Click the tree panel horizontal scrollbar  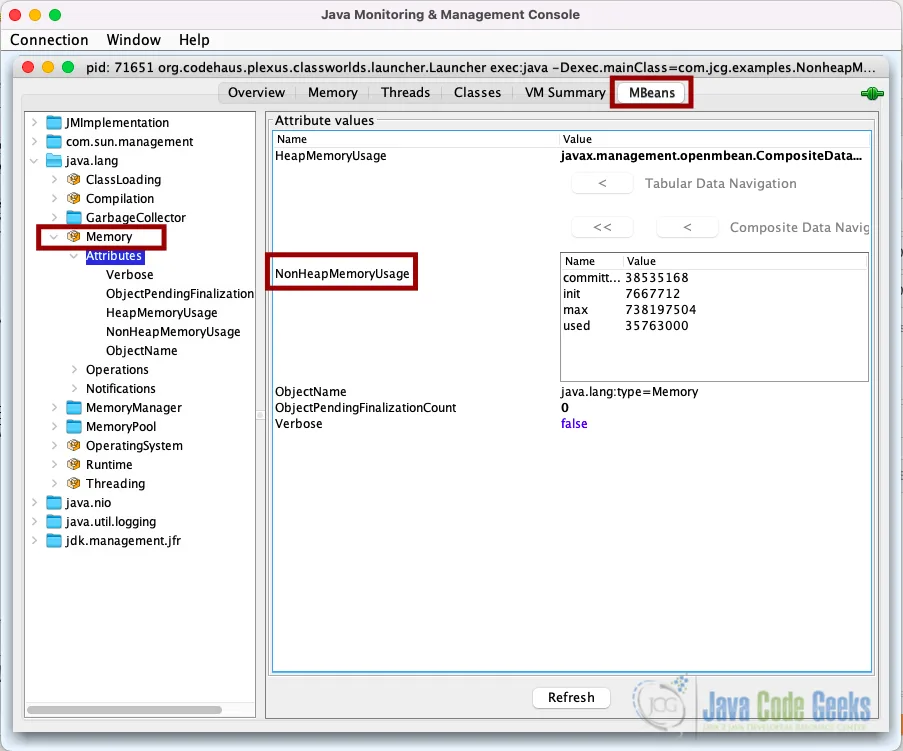coord(124,710)
